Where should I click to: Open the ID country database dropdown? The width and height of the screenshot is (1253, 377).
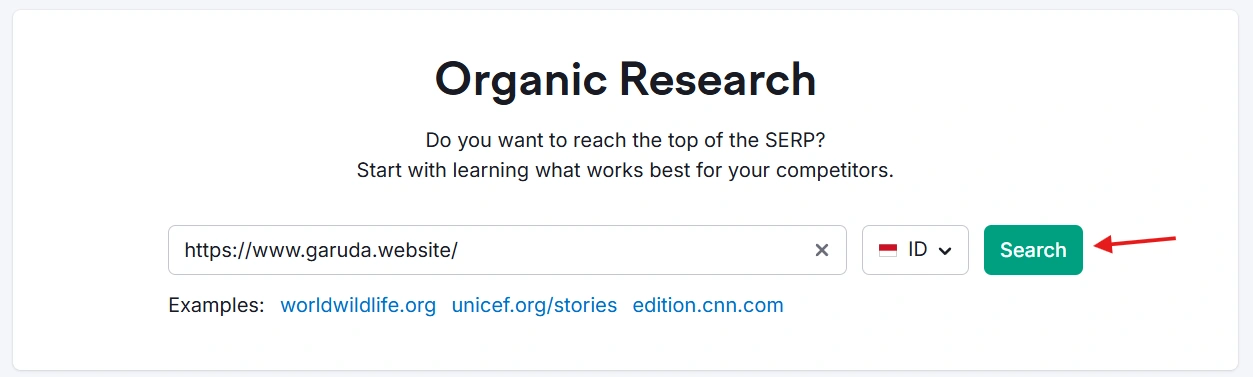coord(915,250)
